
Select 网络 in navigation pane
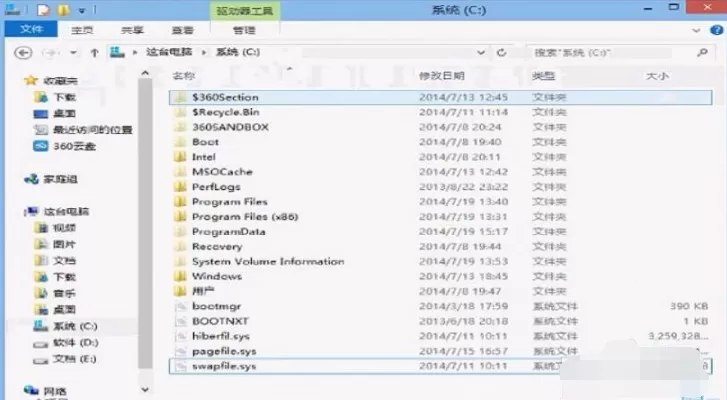tap(45, 391)
